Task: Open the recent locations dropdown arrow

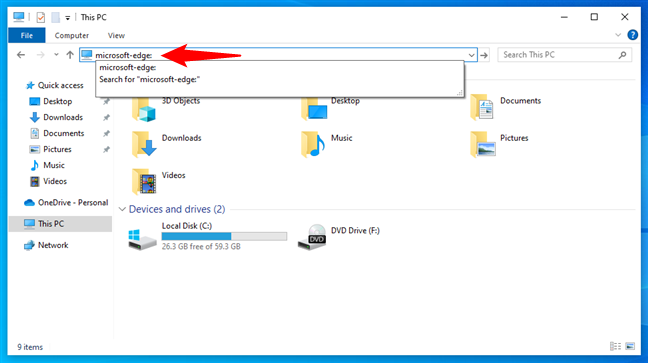Action: point(56,55)
